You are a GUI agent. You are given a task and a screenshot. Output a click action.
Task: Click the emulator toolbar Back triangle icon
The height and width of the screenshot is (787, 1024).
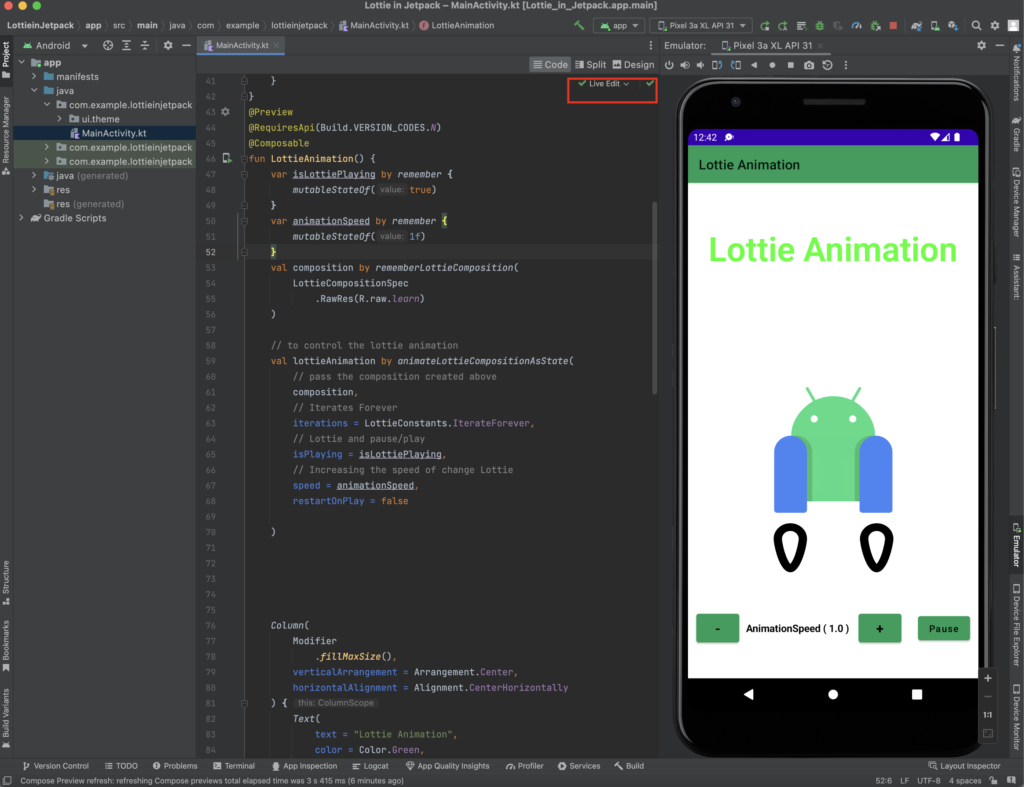click(x=754, y=65)
